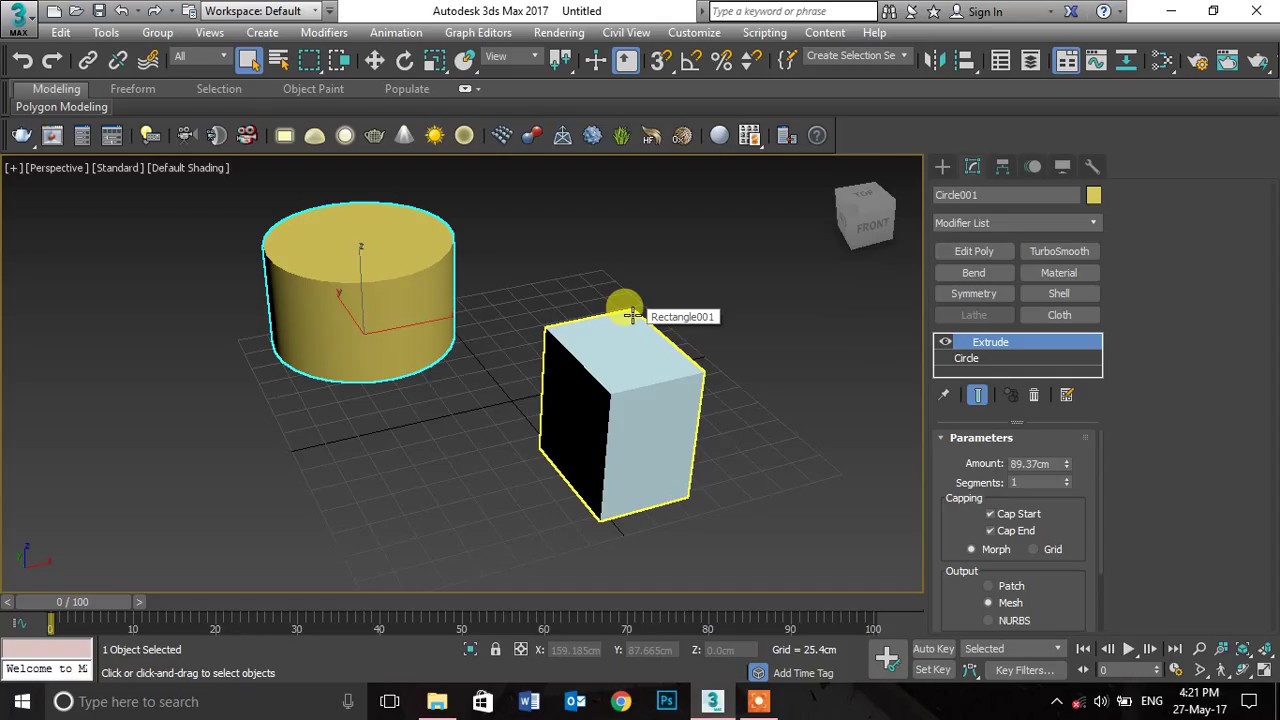
Task: Launch Photoshop from the taskbar
Action: click(x=667, y=701)
